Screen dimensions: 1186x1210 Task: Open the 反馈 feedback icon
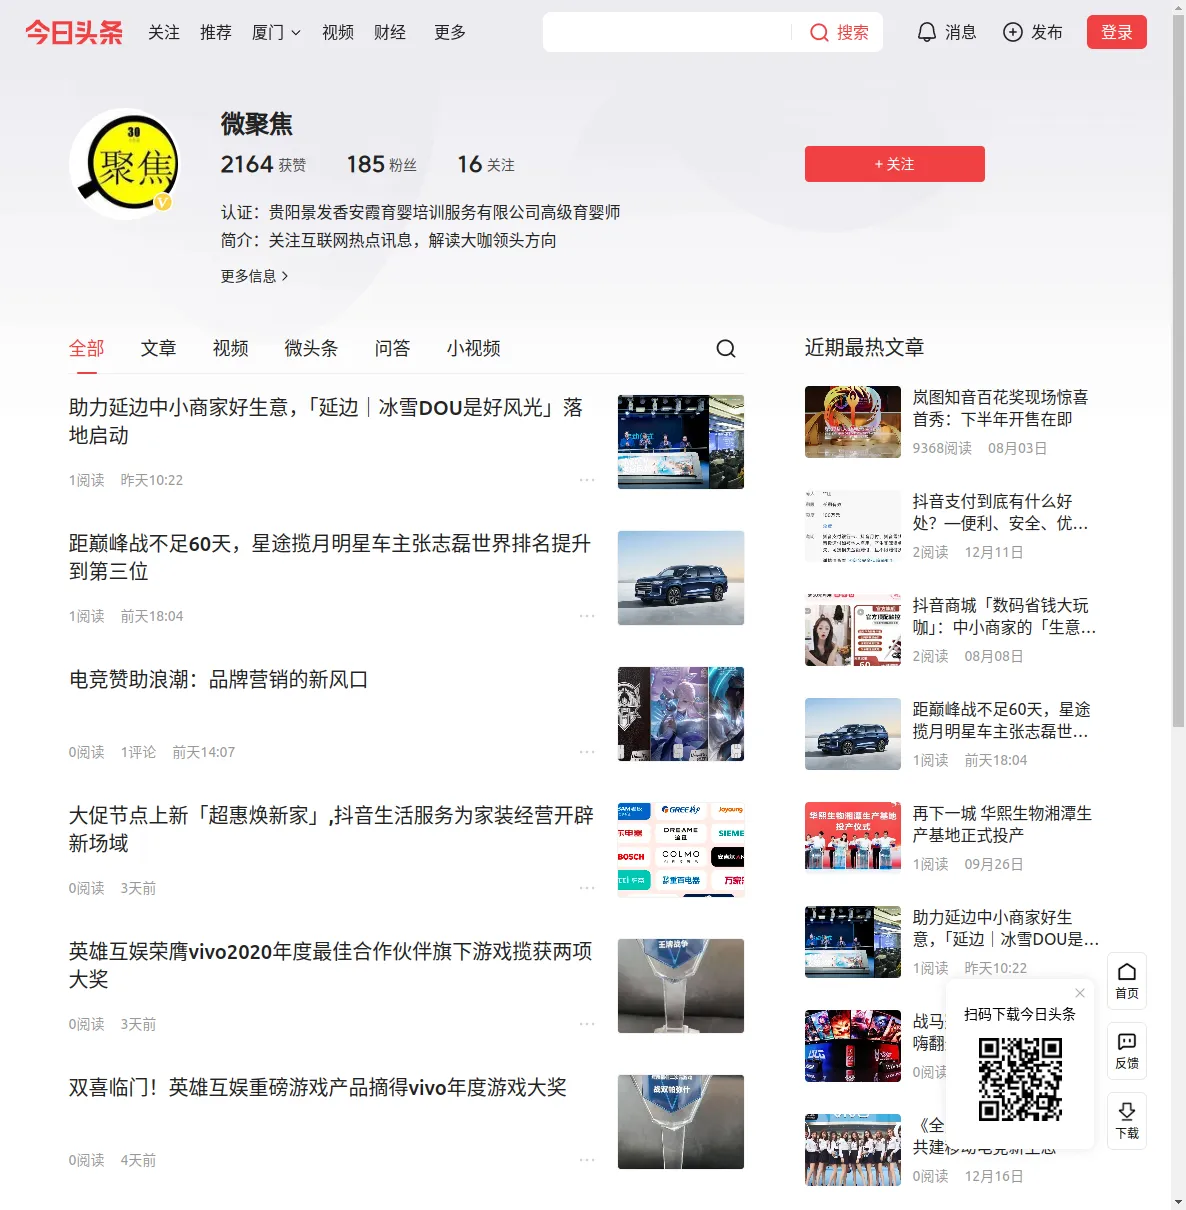(1127, 1041)
